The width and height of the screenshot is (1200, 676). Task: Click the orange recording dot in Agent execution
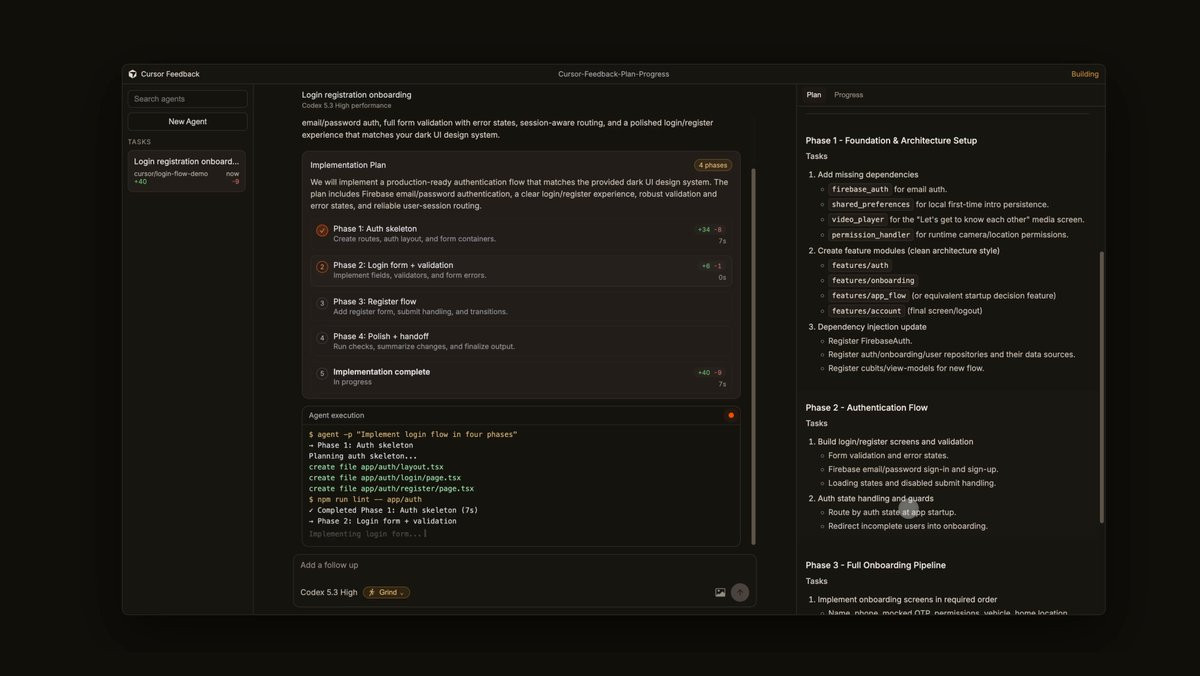coord(731,415)
